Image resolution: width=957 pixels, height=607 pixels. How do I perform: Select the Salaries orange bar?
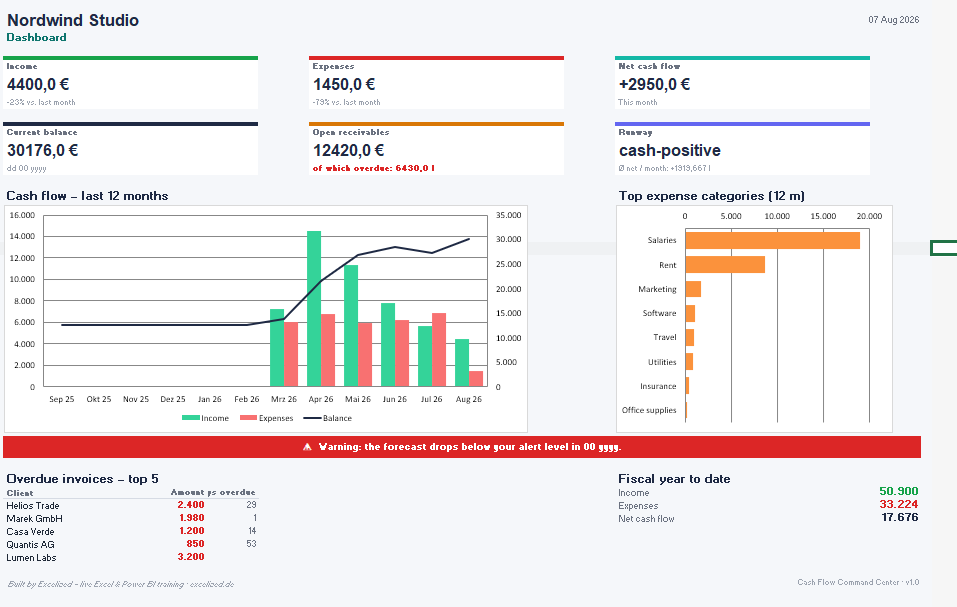(x=773, y=240)
